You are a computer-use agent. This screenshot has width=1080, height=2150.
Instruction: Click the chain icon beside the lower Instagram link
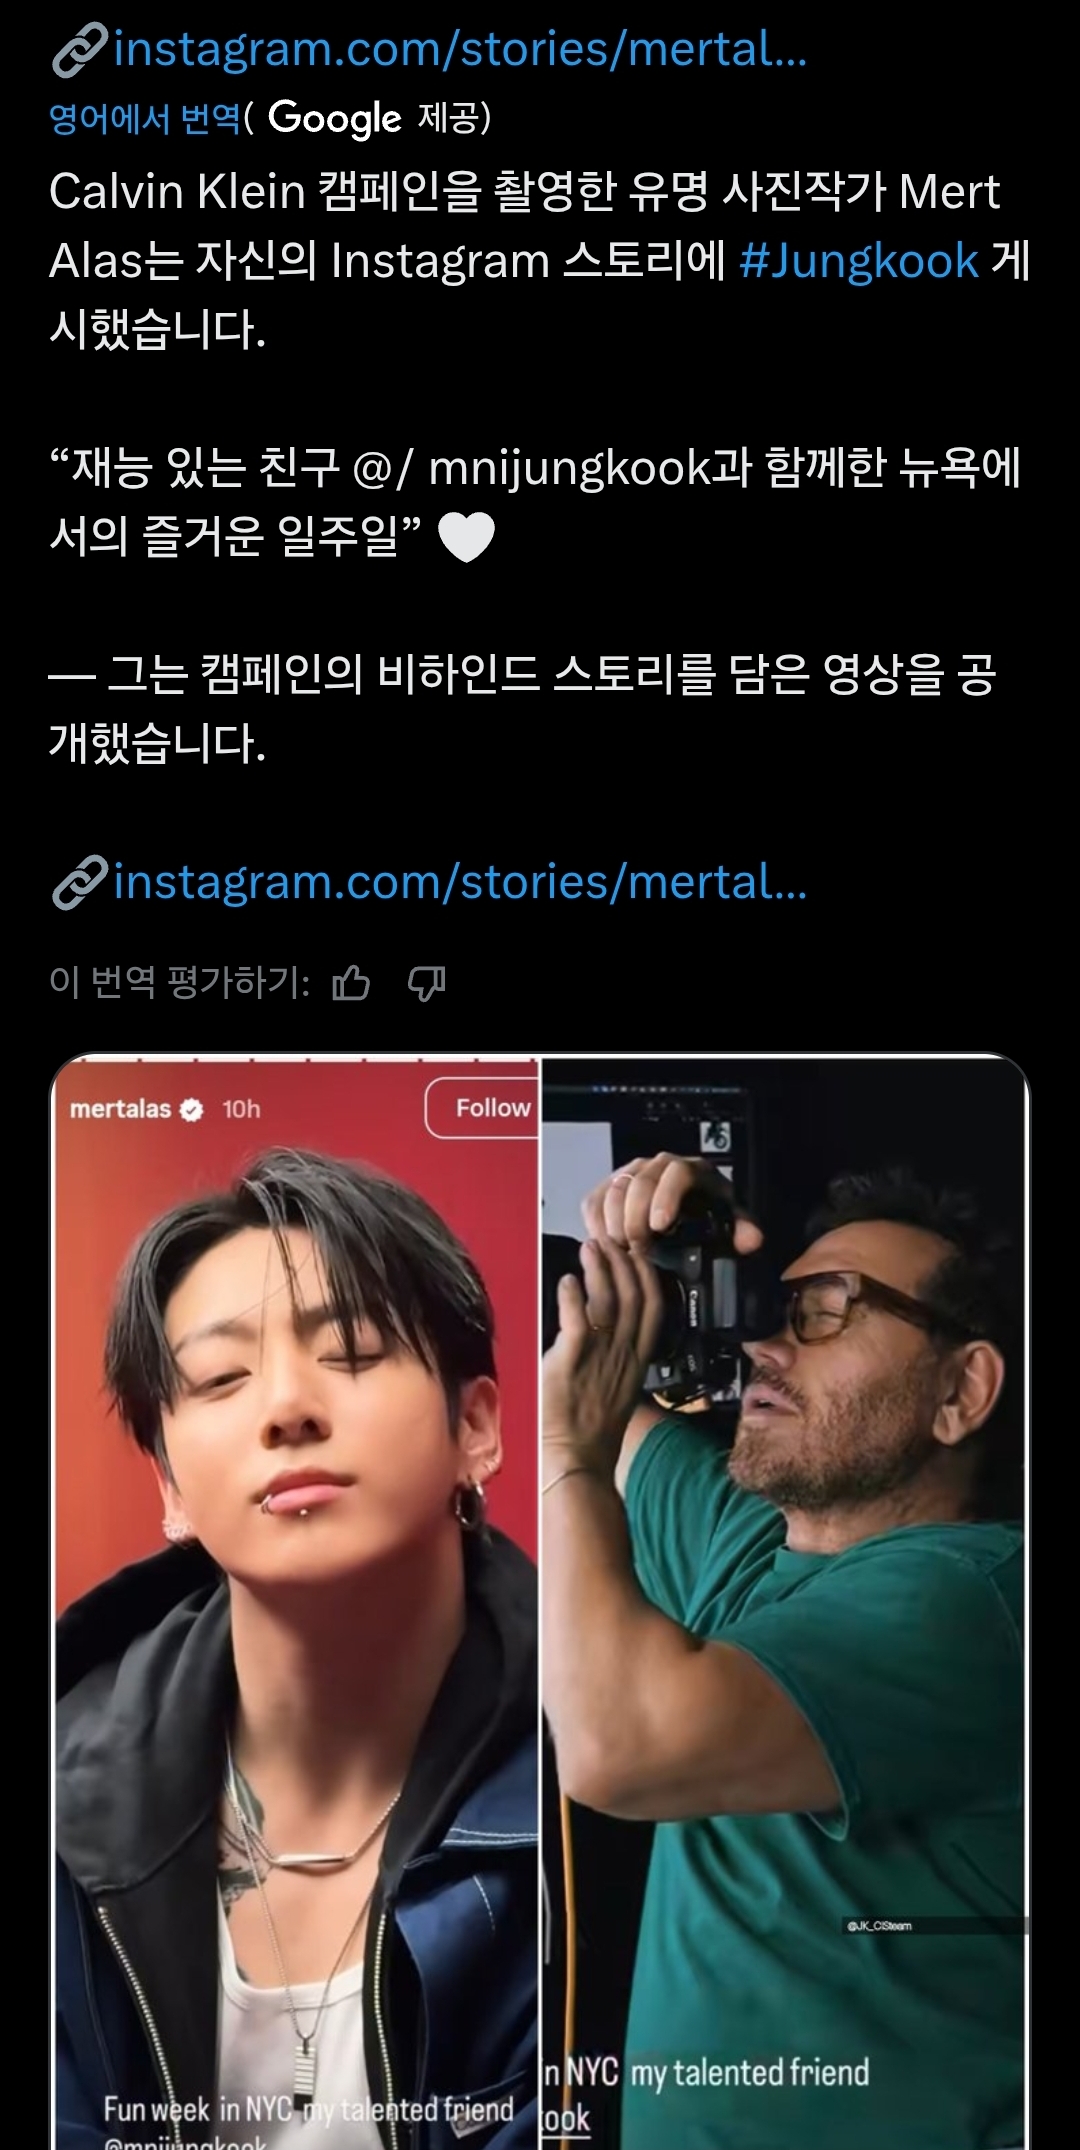tap(79, 882)
